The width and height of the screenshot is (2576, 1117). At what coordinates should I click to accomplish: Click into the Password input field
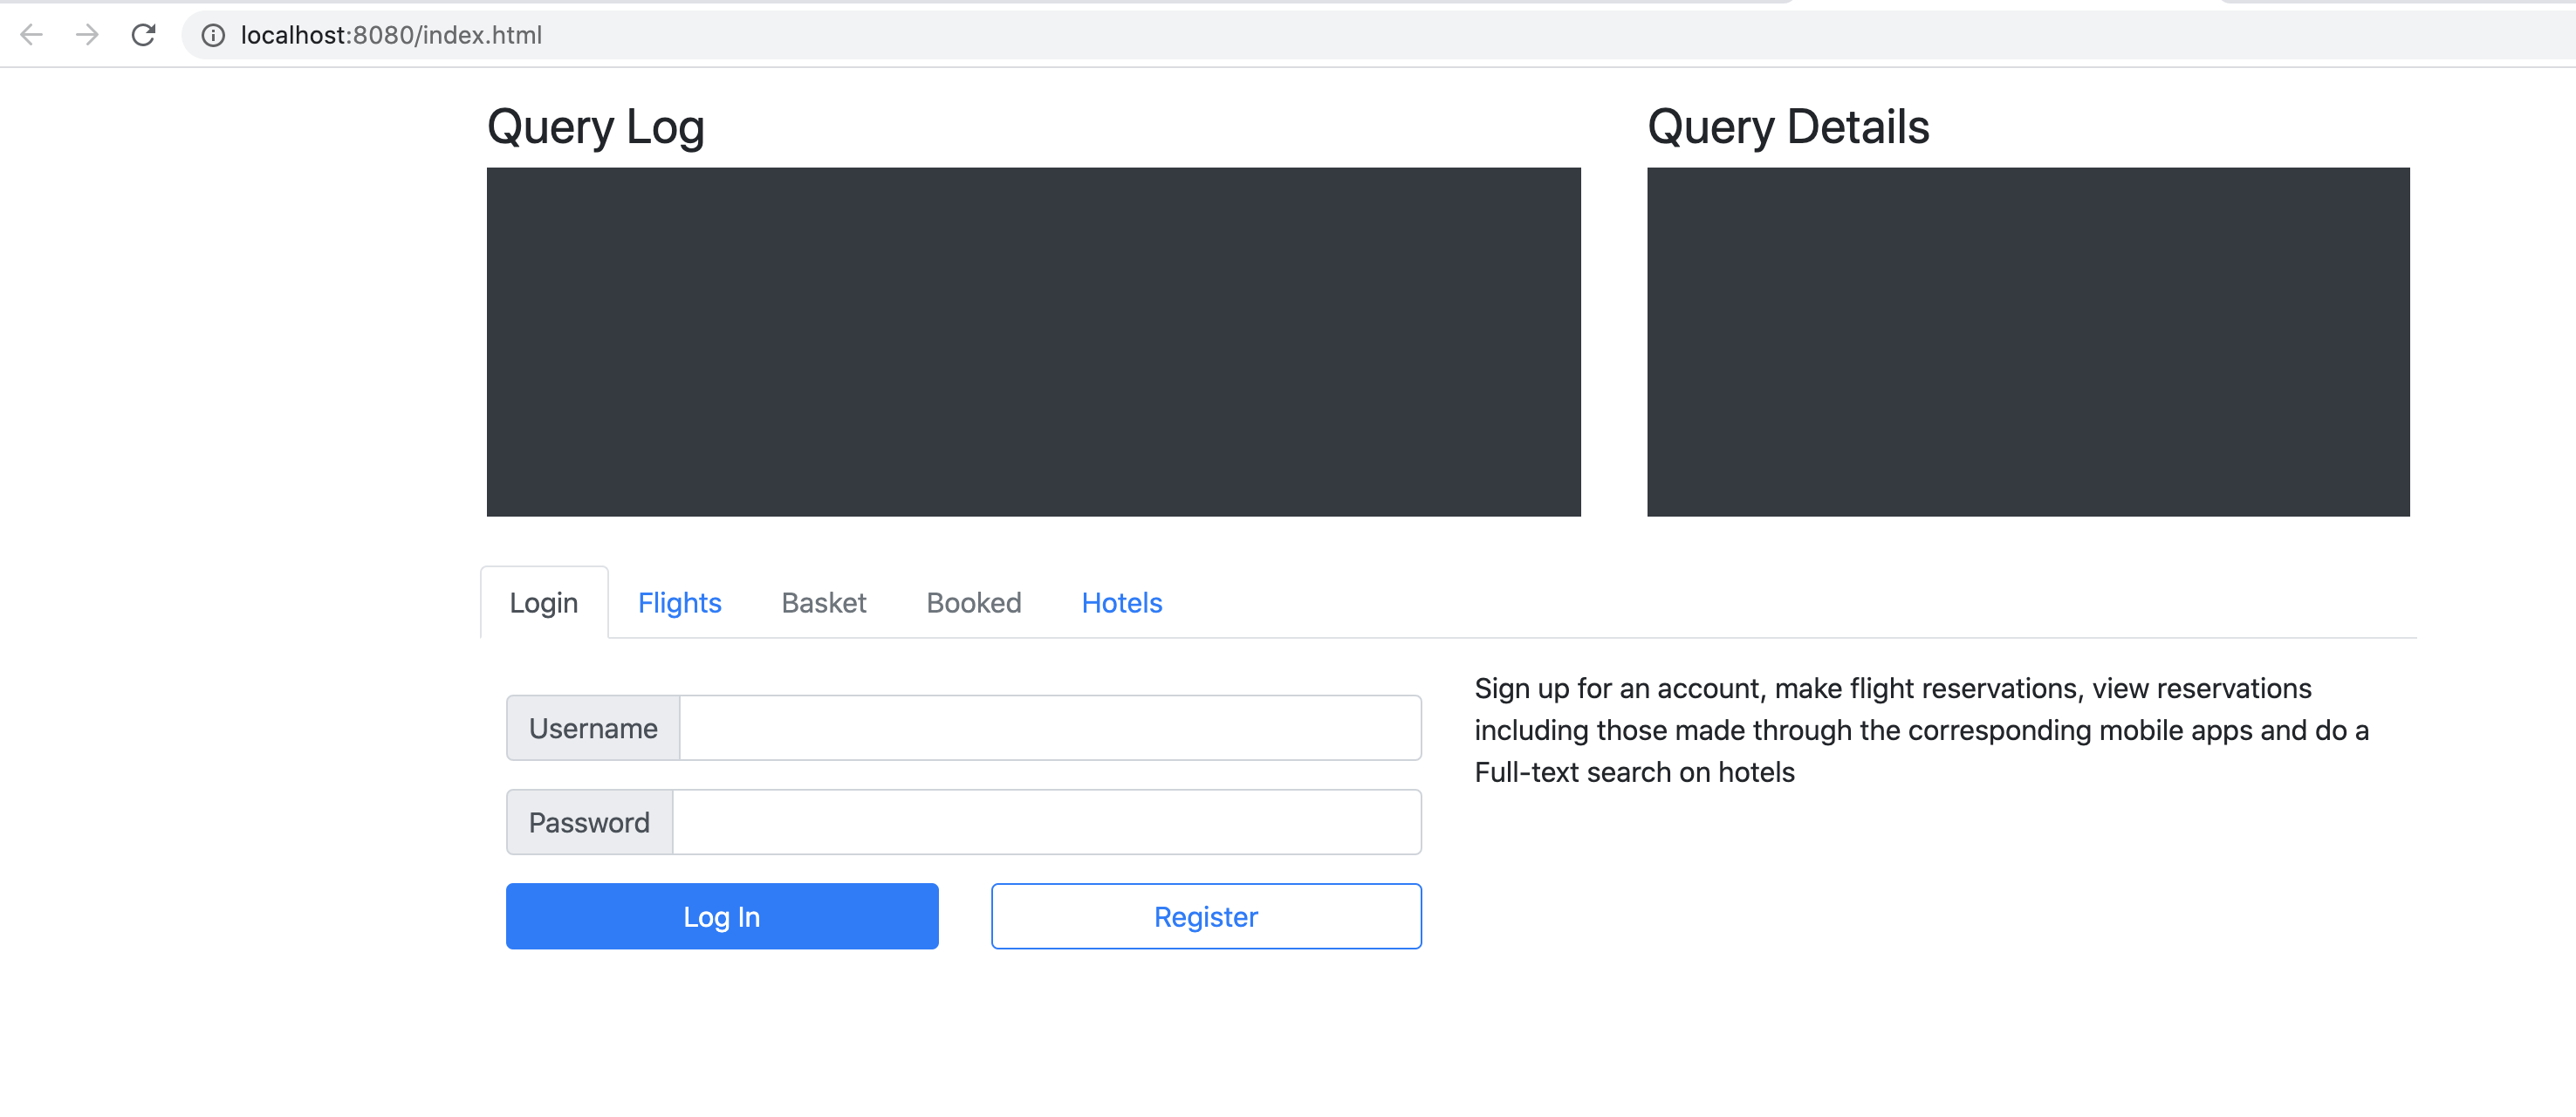click(x=1046, y=822)
